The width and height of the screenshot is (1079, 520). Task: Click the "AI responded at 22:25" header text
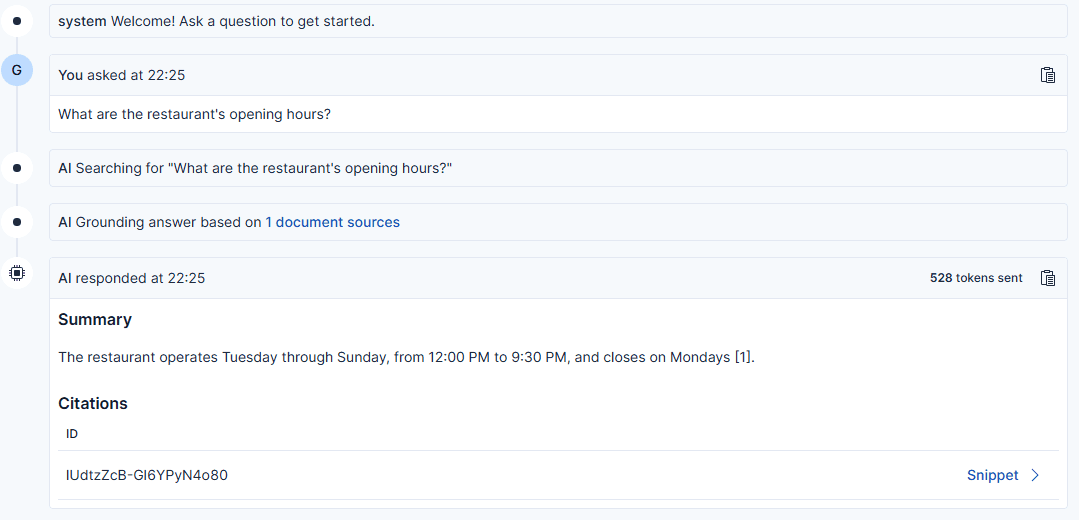tap(131, 278)
